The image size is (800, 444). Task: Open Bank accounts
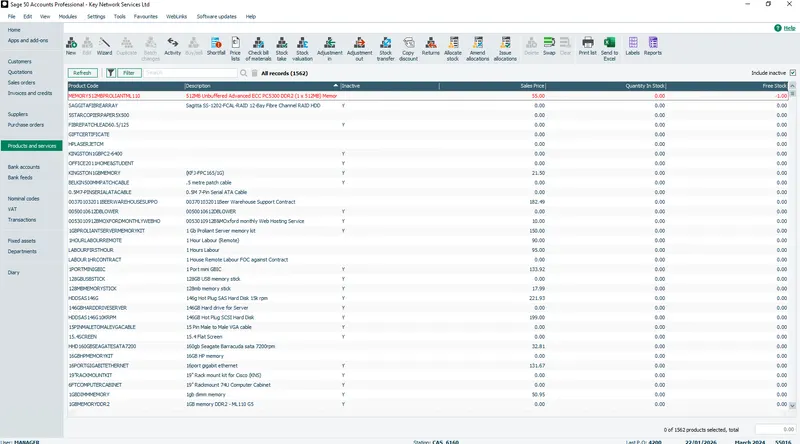click(x=23, y=167)
